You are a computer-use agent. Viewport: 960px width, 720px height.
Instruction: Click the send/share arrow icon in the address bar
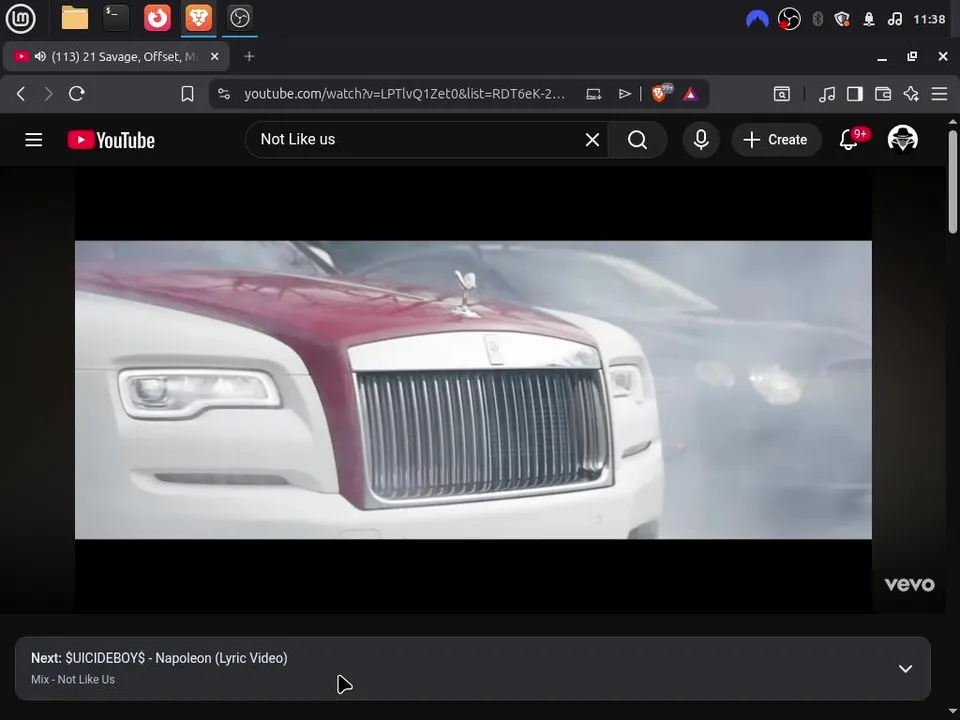coord(624,94)
